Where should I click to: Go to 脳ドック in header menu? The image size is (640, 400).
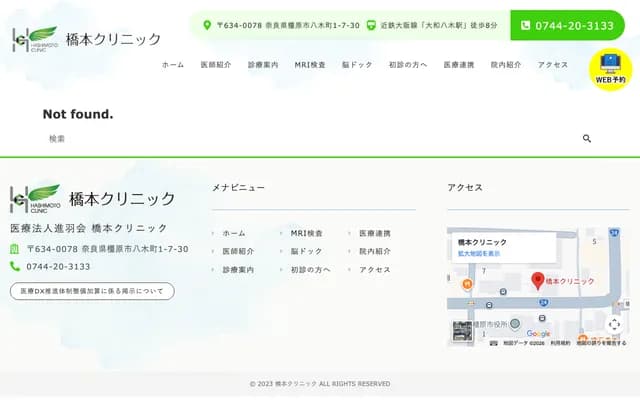point(357,64)
